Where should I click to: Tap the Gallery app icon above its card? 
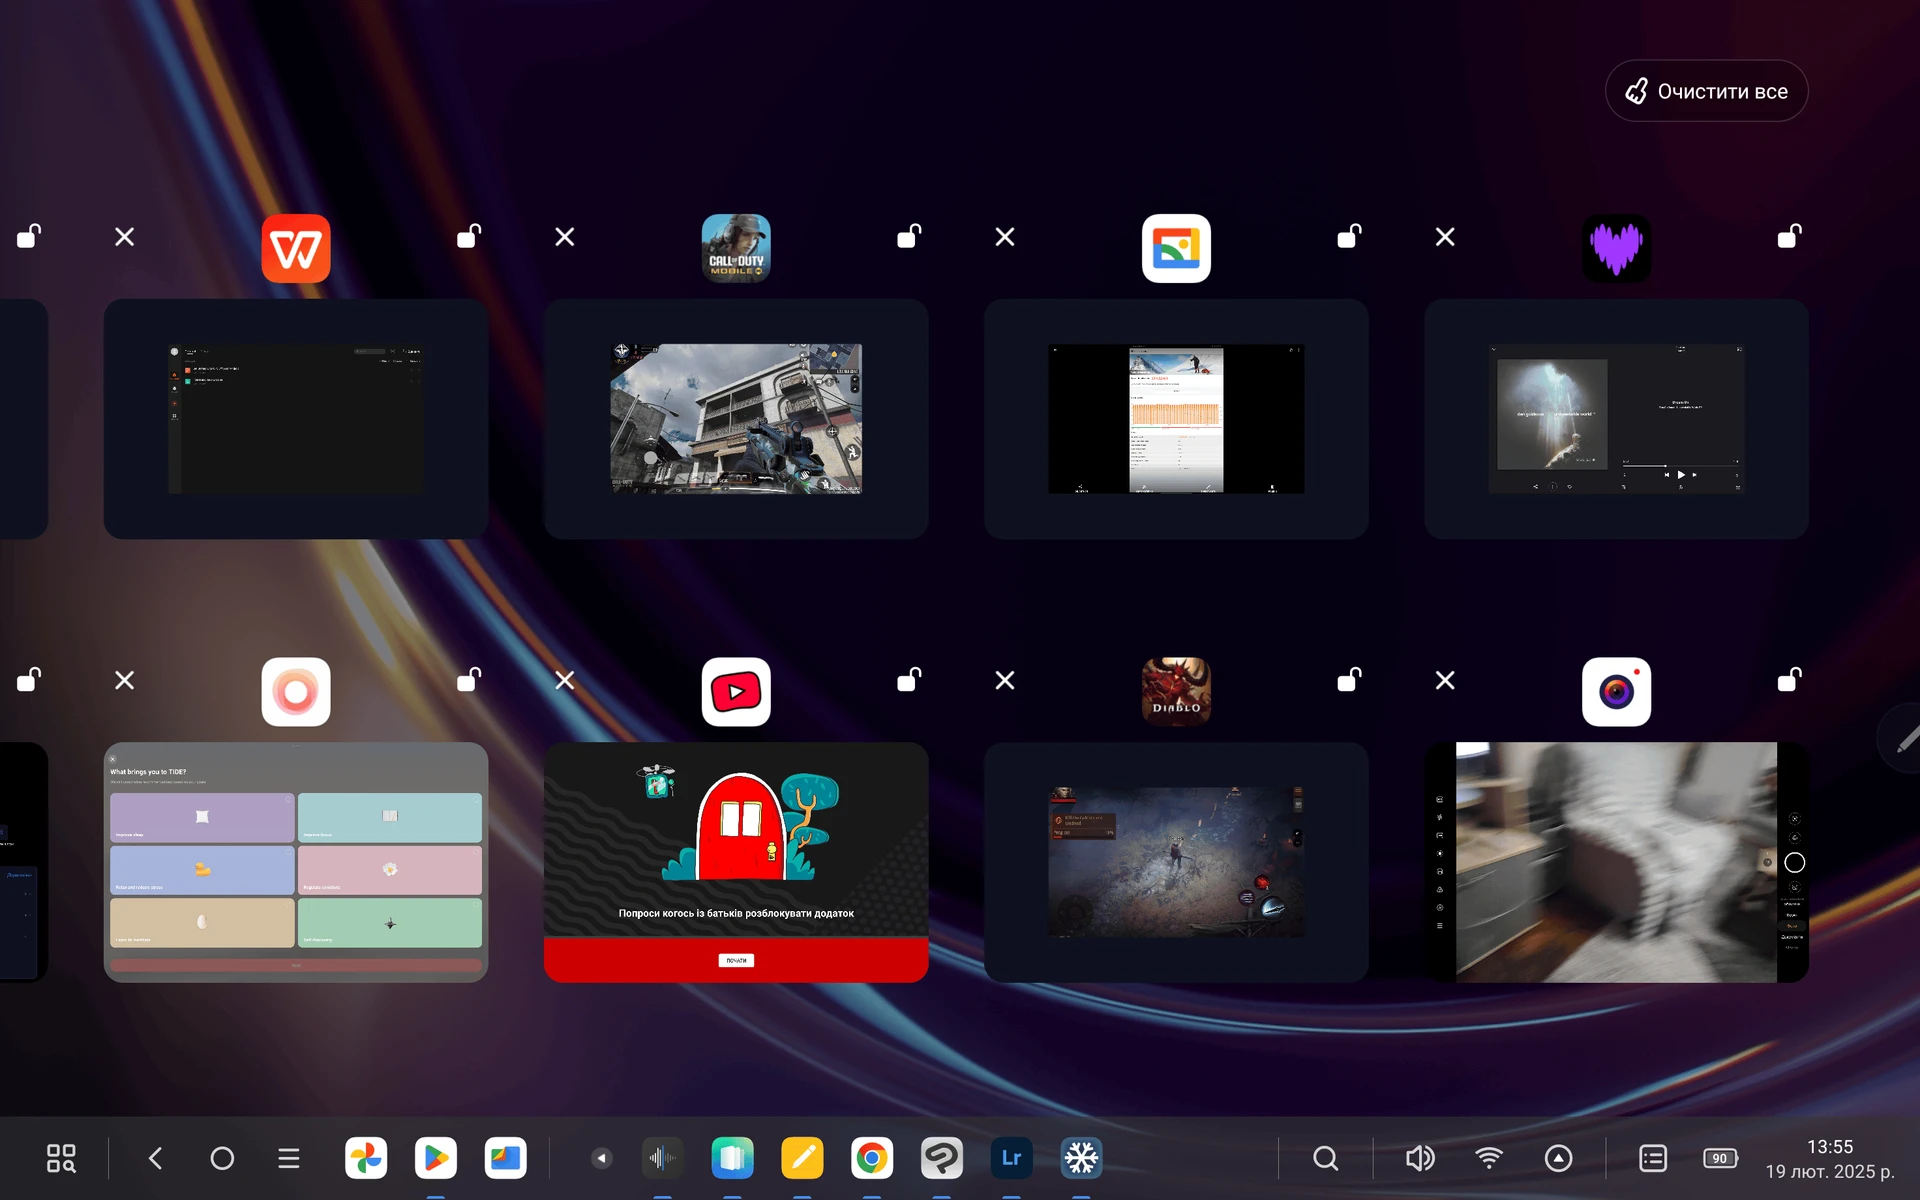tap(1176, 248)
